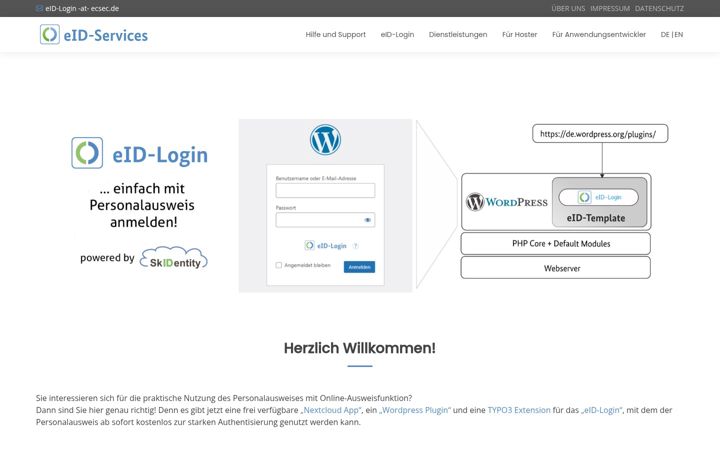Image resolution: width=720 pixels, height=450 pixels.
Task: Click the envelope icon beside the email address
Action: [39, 8]
